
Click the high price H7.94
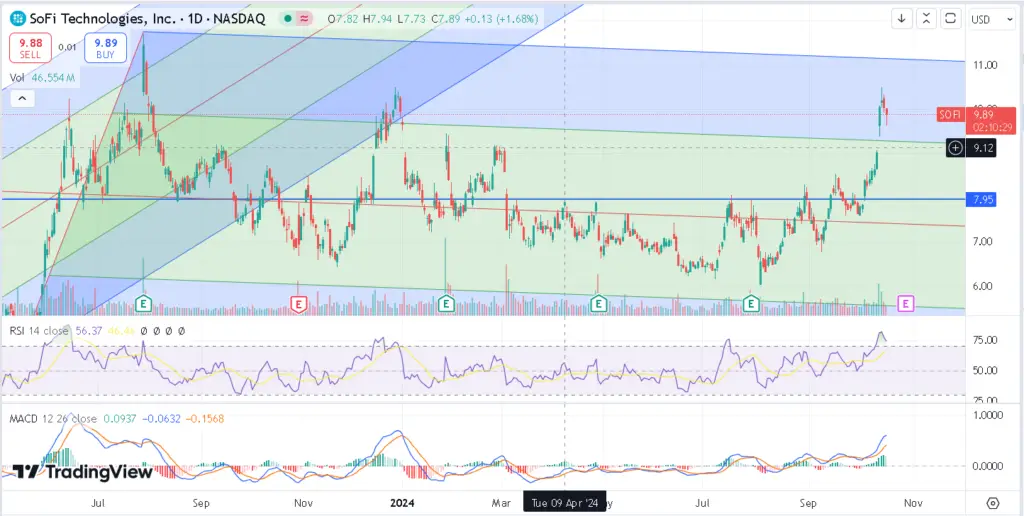(x=376, y=19)
